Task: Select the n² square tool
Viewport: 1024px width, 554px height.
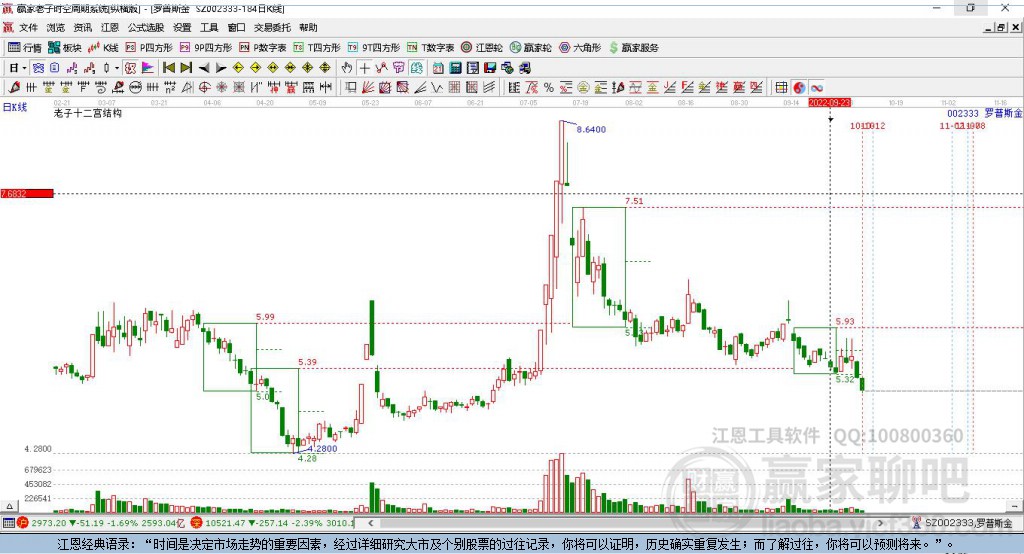Action: 170,88
